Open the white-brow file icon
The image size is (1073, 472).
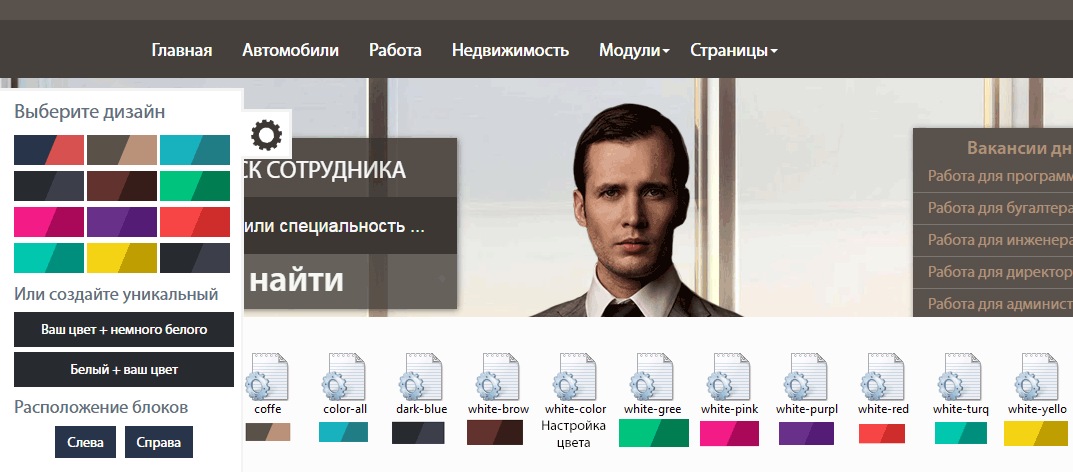coord(498,377)
